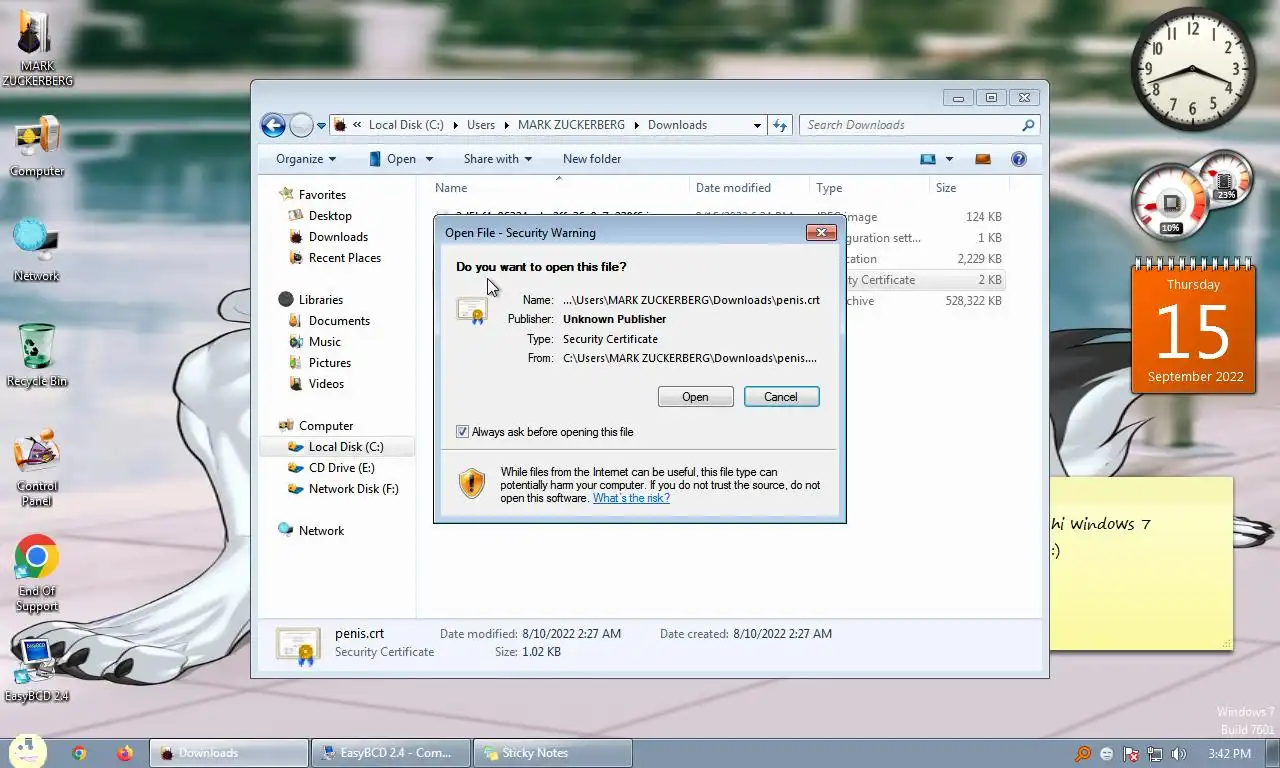Click the orange magnifier tray icon
The image size is (1280, 768).
tap(1083, 754)
